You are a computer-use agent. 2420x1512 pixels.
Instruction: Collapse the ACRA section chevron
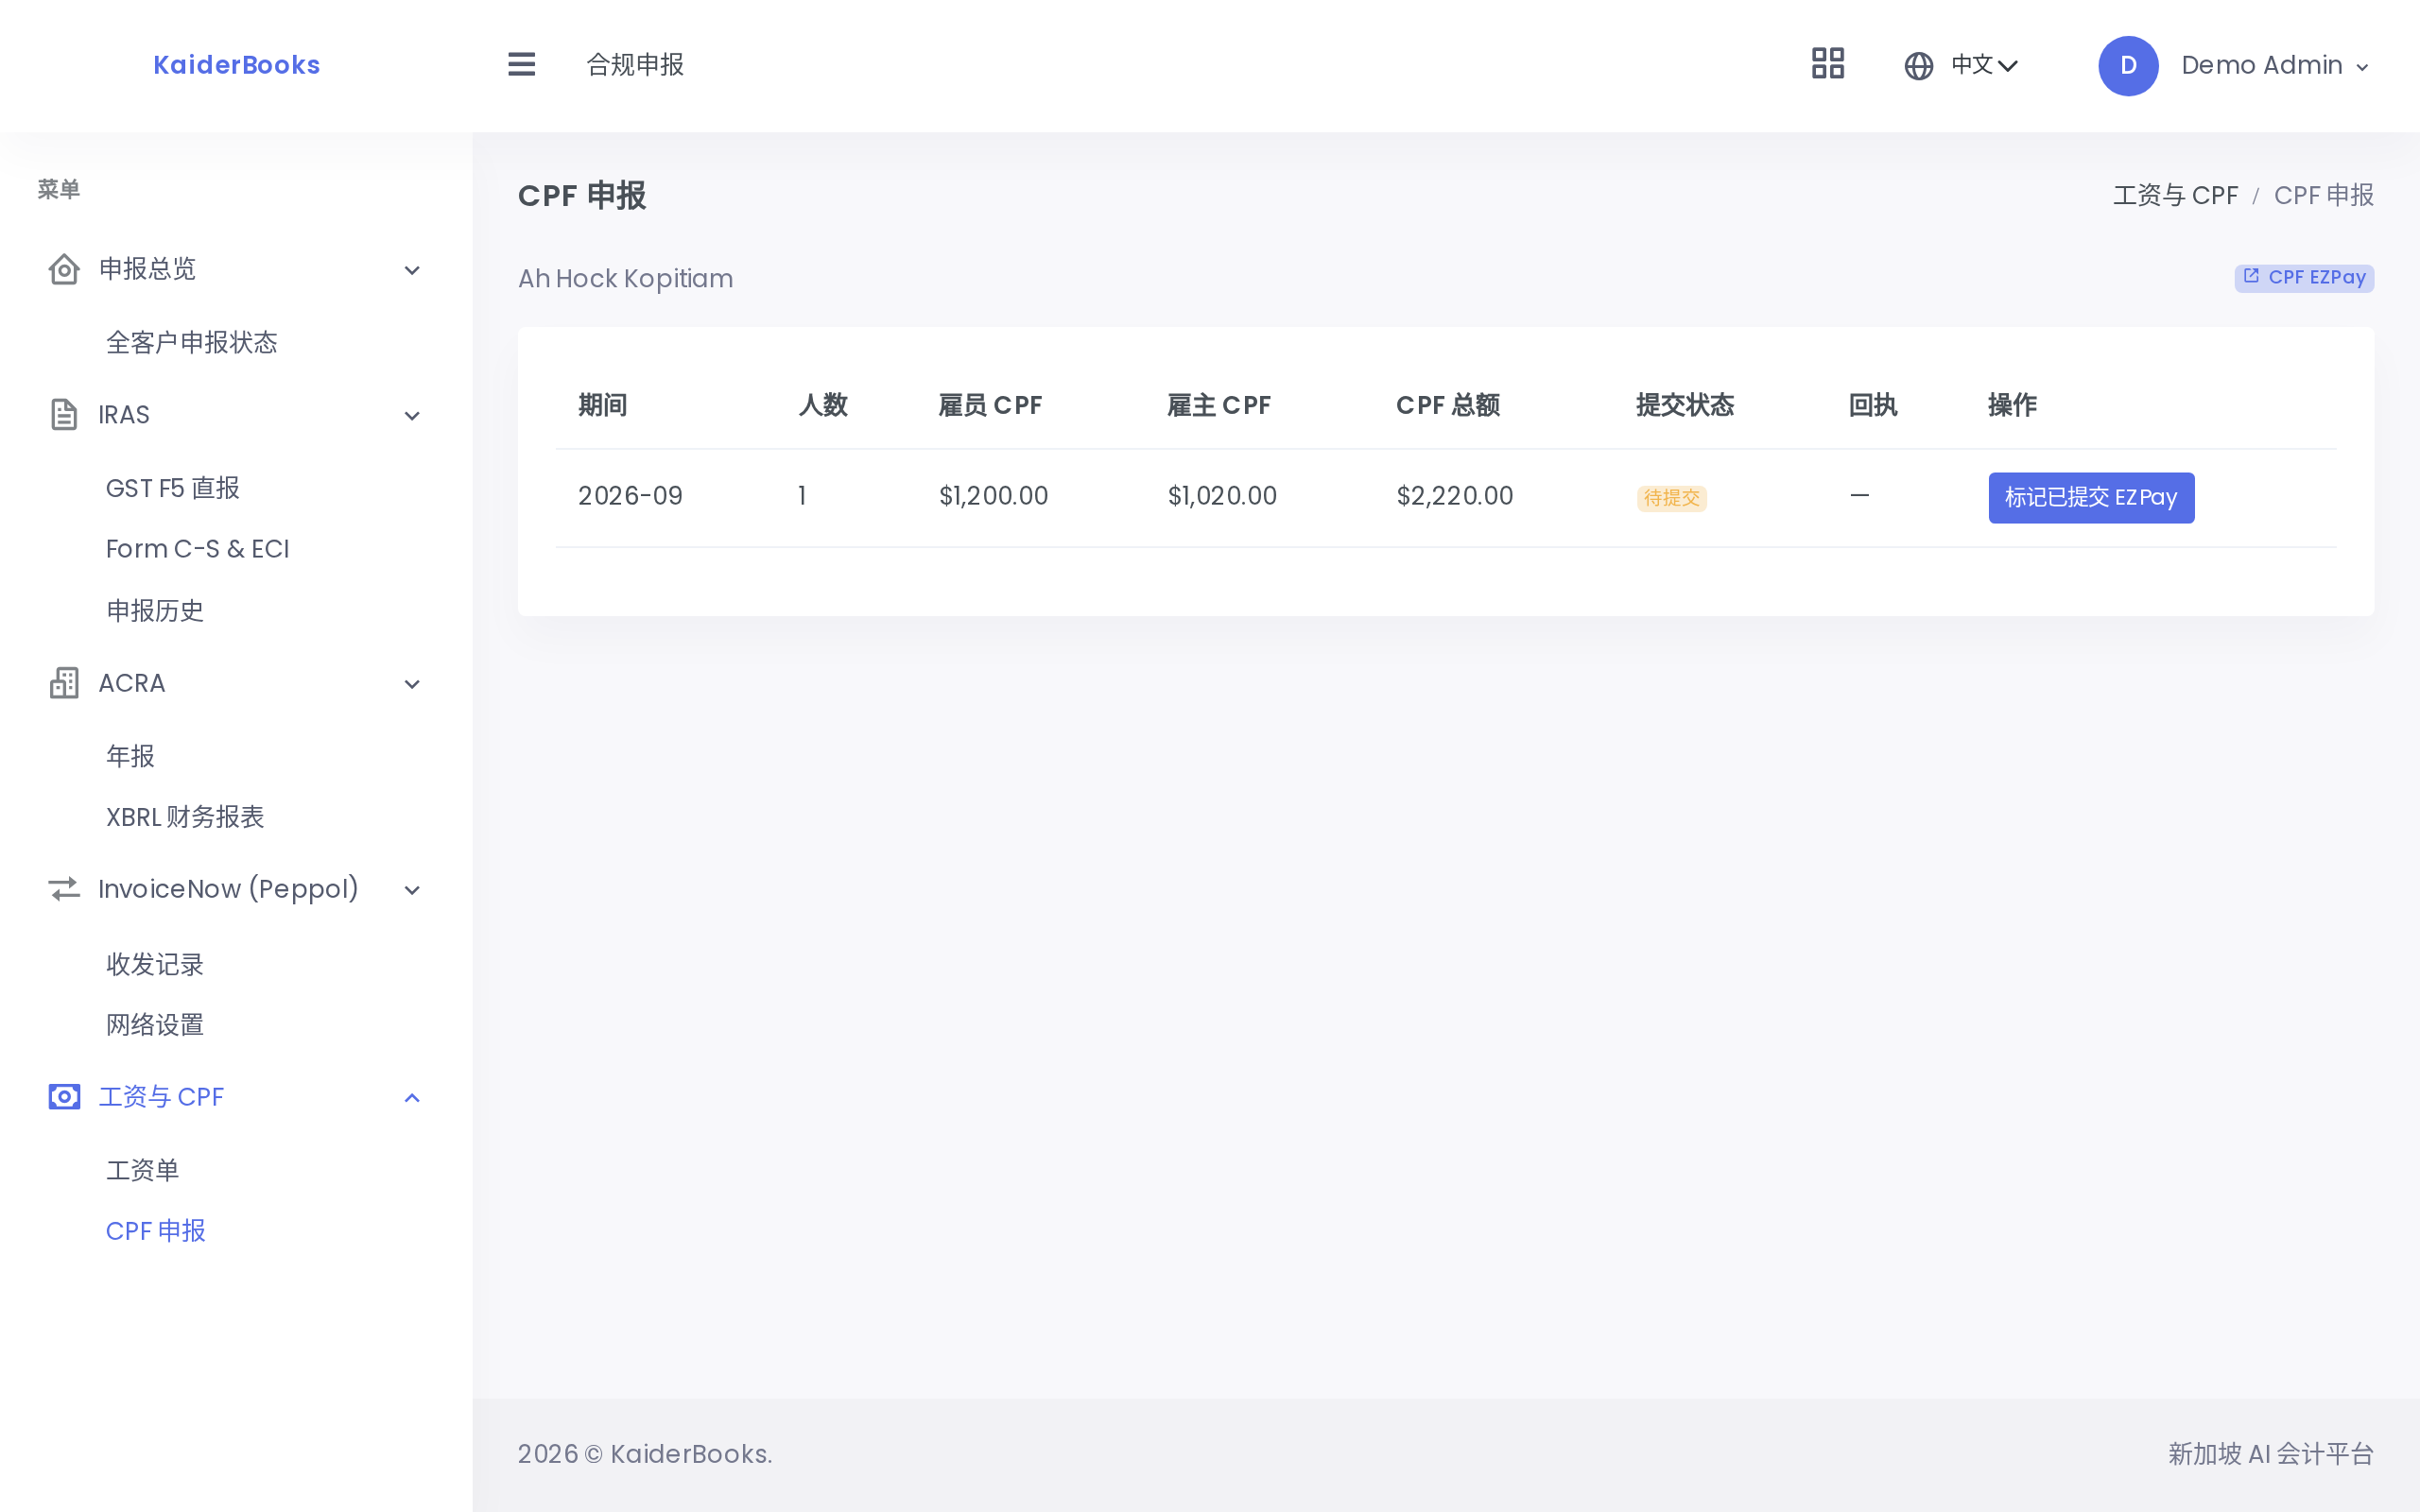pos(412,684)
